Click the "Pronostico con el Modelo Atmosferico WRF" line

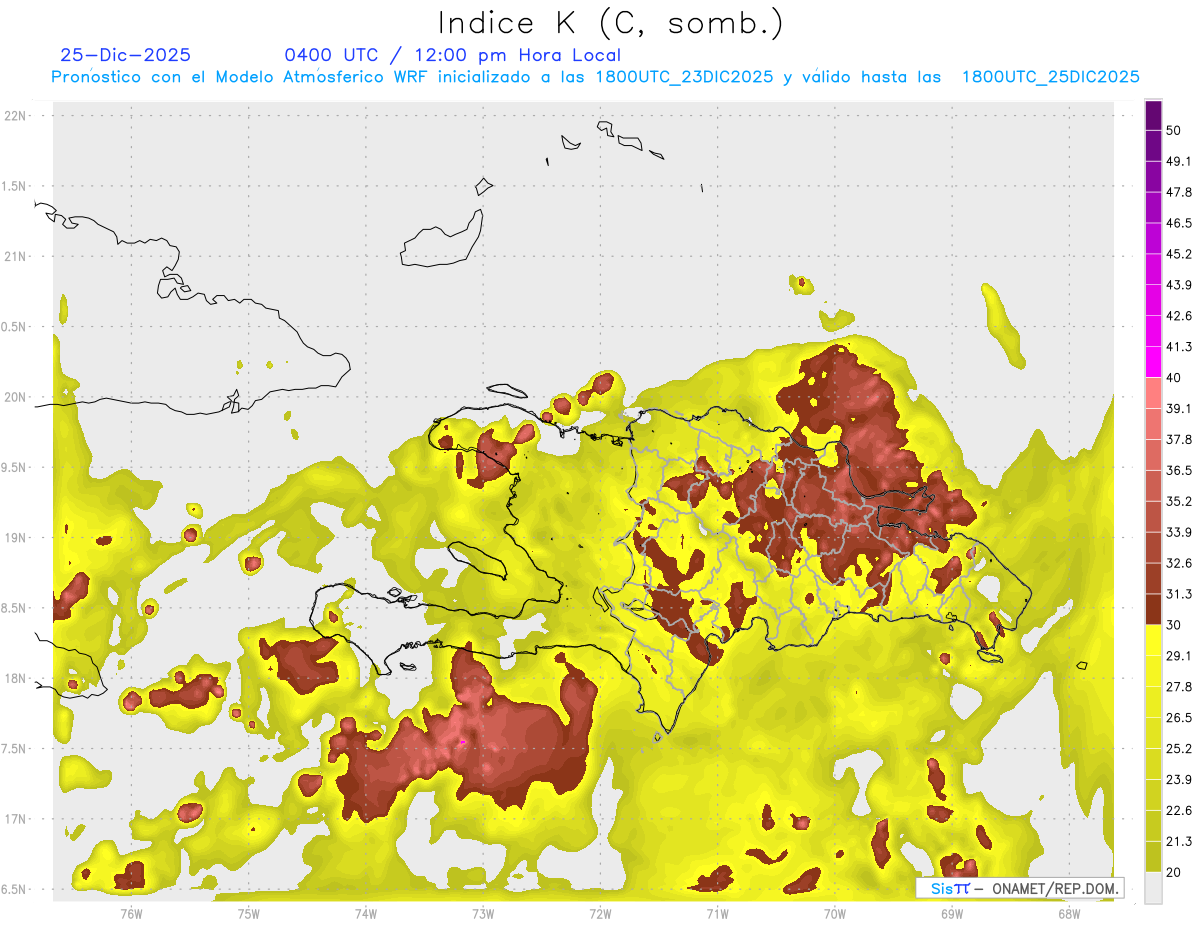click(596, 77)
